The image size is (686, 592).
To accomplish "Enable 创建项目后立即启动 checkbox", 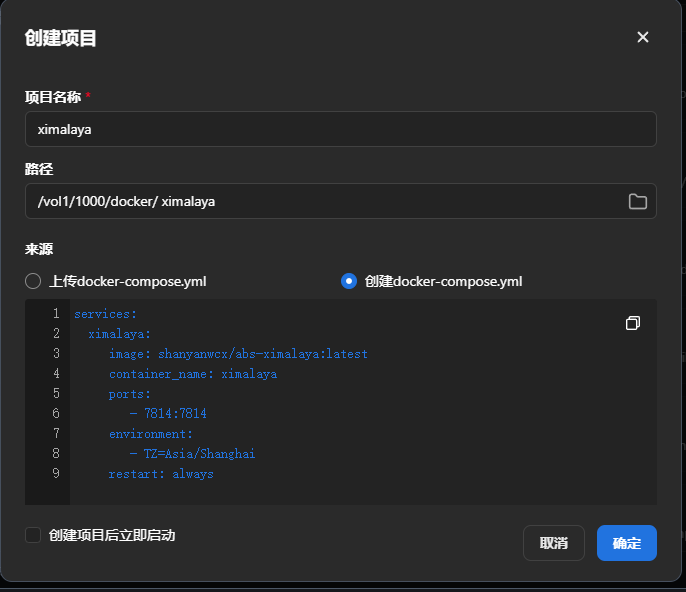I will (33, 535).
